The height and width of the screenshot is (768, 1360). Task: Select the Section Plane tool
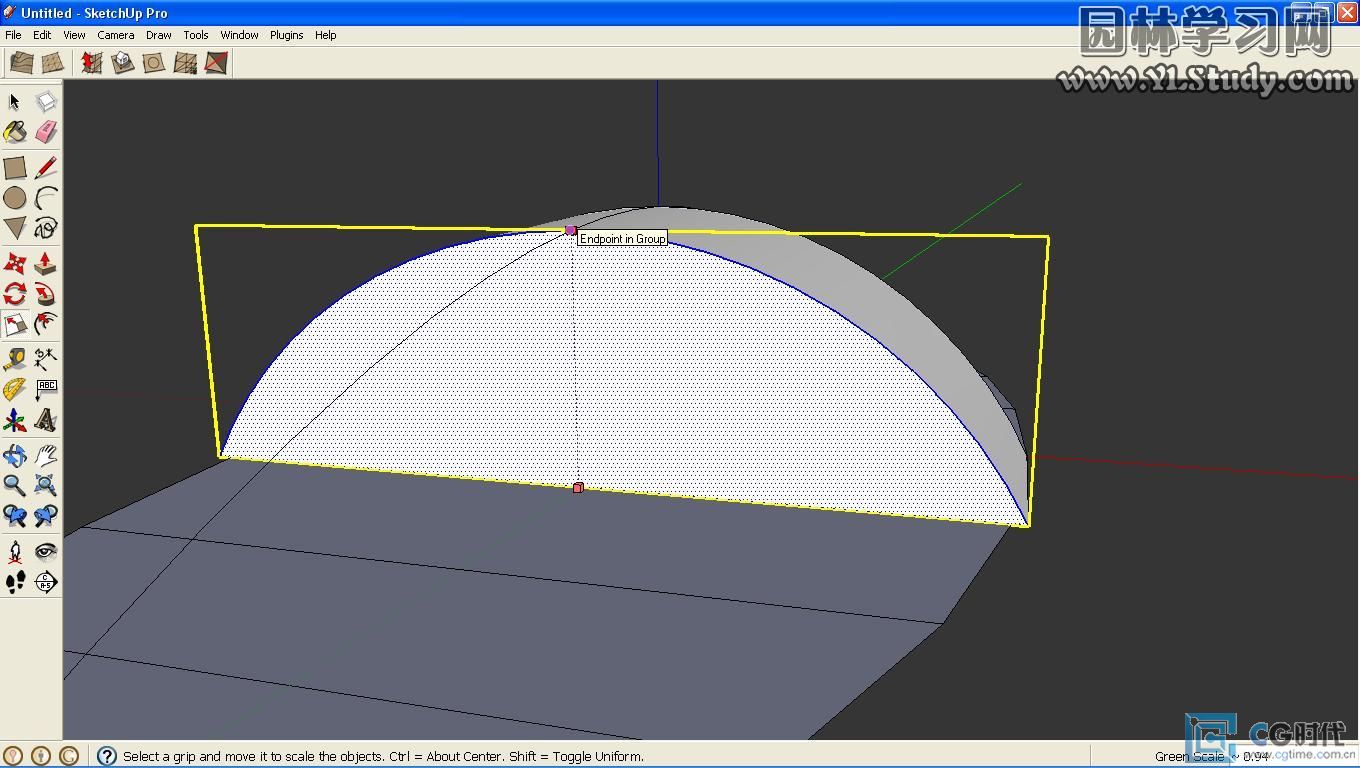46,582
